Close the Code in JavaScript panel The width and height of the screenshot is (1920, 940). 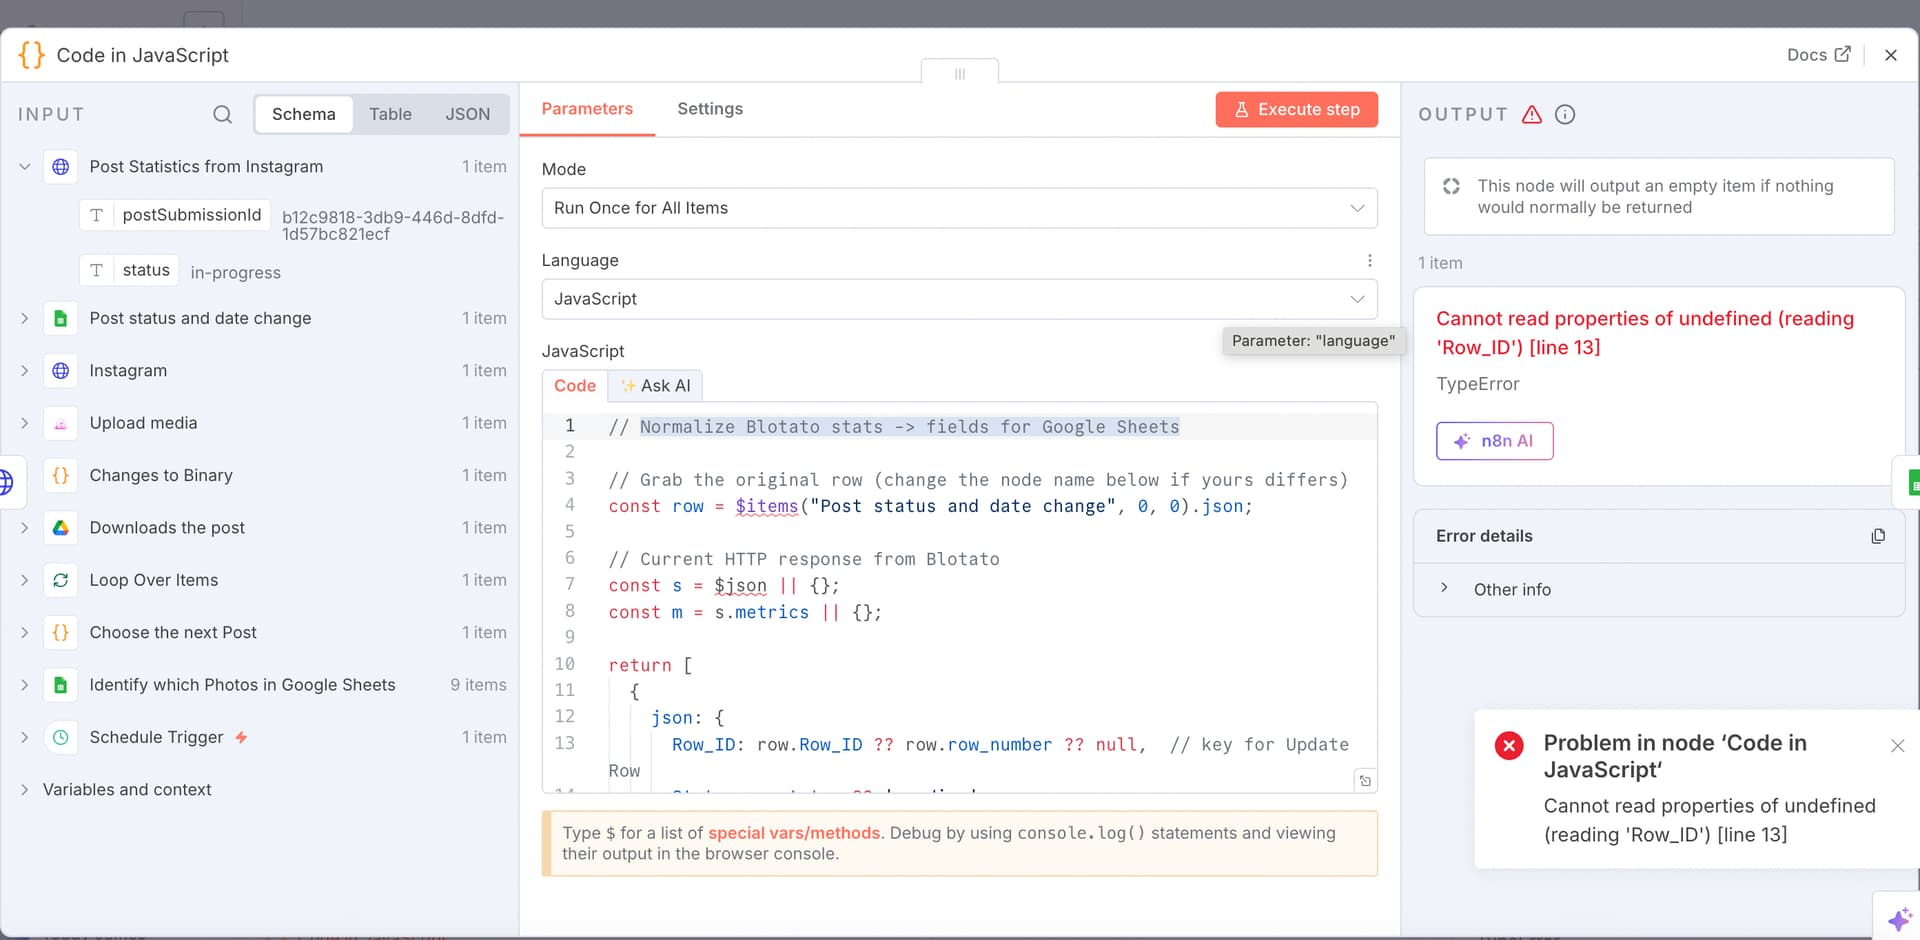click(x=1891, y=55)
